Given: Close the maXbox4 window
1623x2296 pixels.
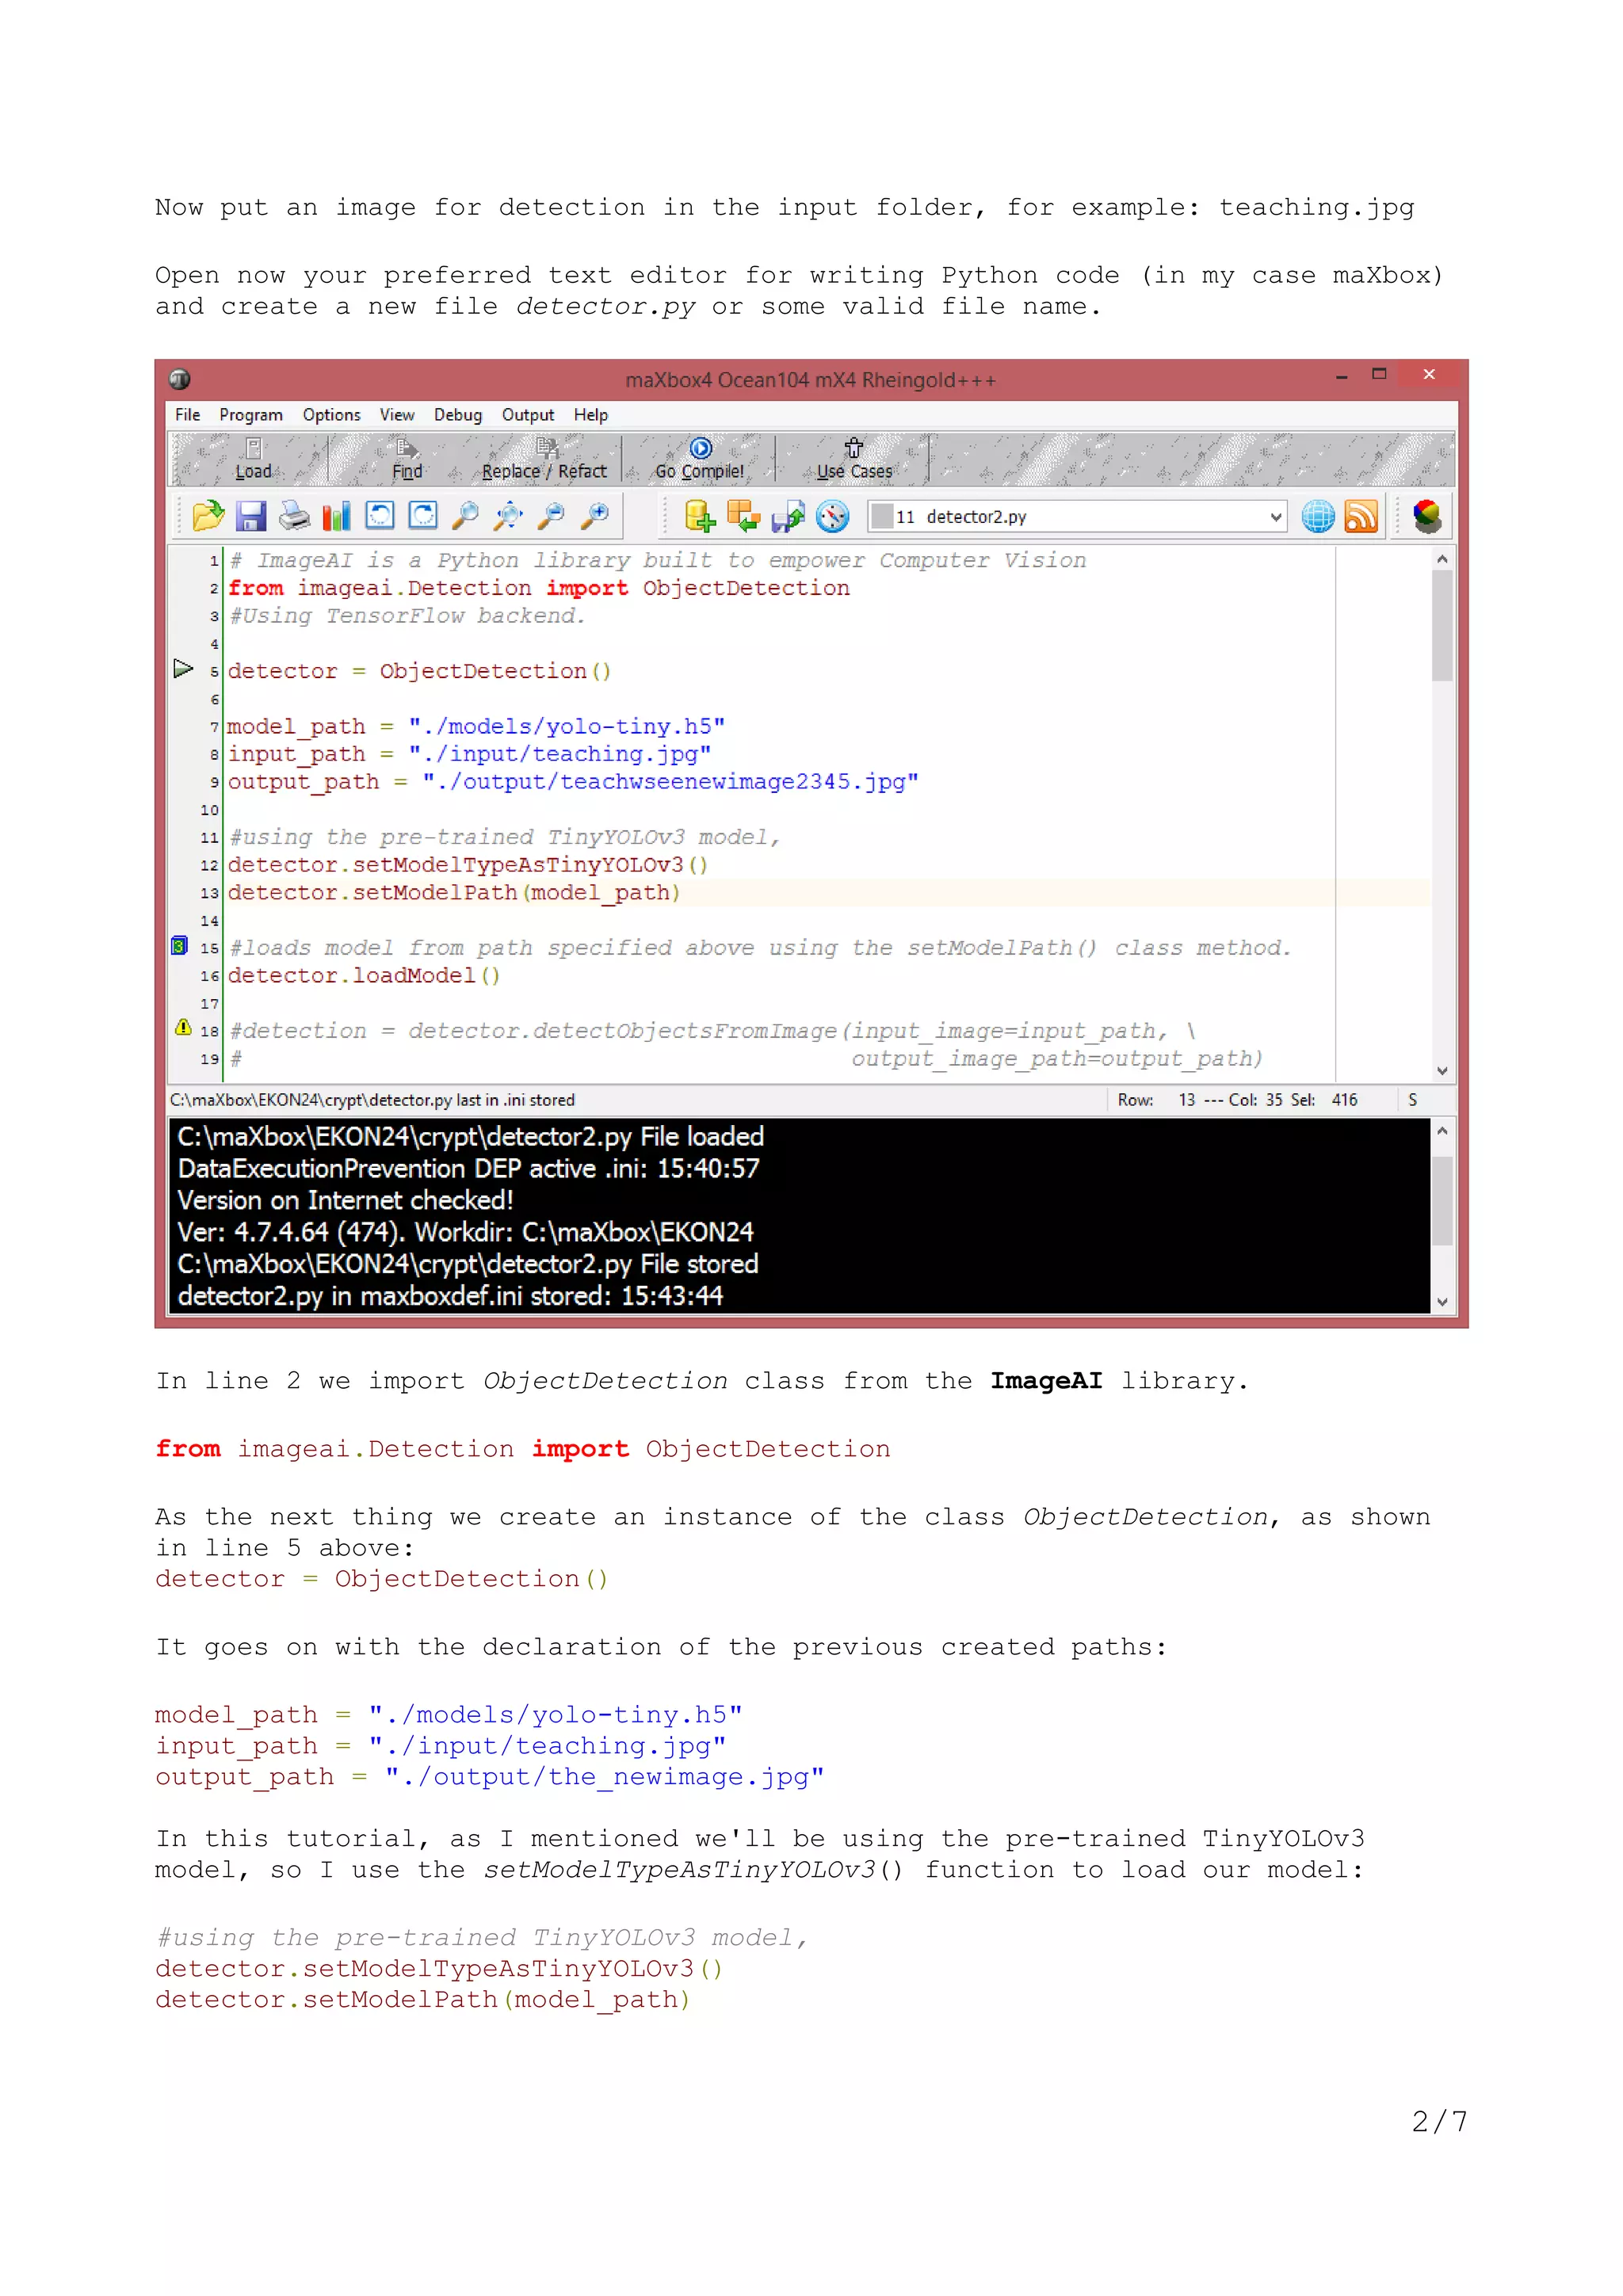Looking at the screenshot, I should 1429,374.
